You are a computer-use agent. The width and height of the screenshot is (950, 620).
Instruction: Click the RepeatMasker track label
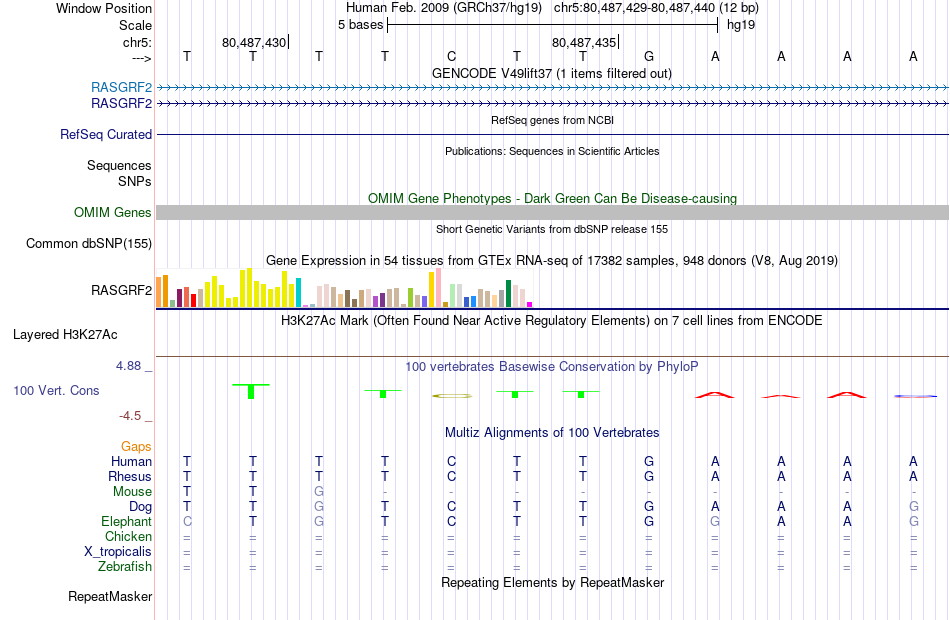pos(110,596)
